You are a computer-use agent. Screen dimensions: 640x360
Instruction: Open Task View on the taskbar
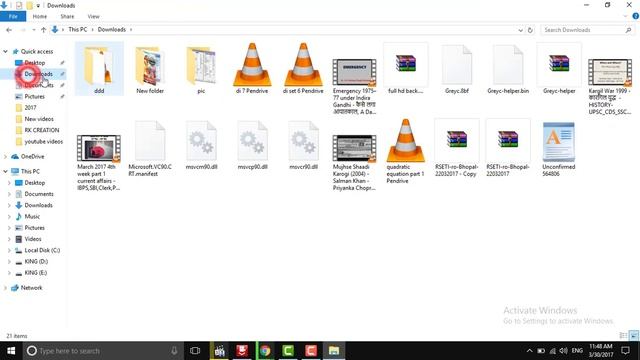pyautogui.click(x=195, y=351)
